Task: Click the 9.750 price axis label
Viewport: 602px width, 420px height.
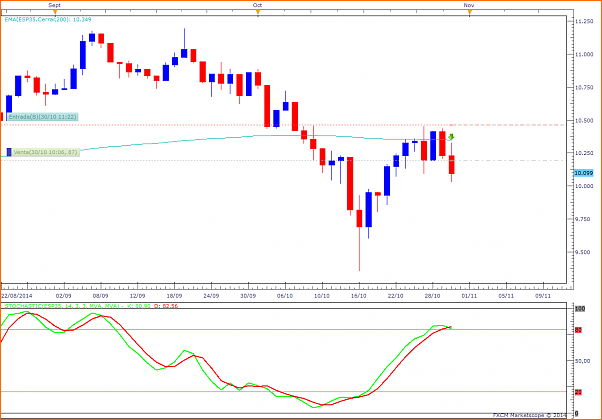Action: [x=584, y=219]
